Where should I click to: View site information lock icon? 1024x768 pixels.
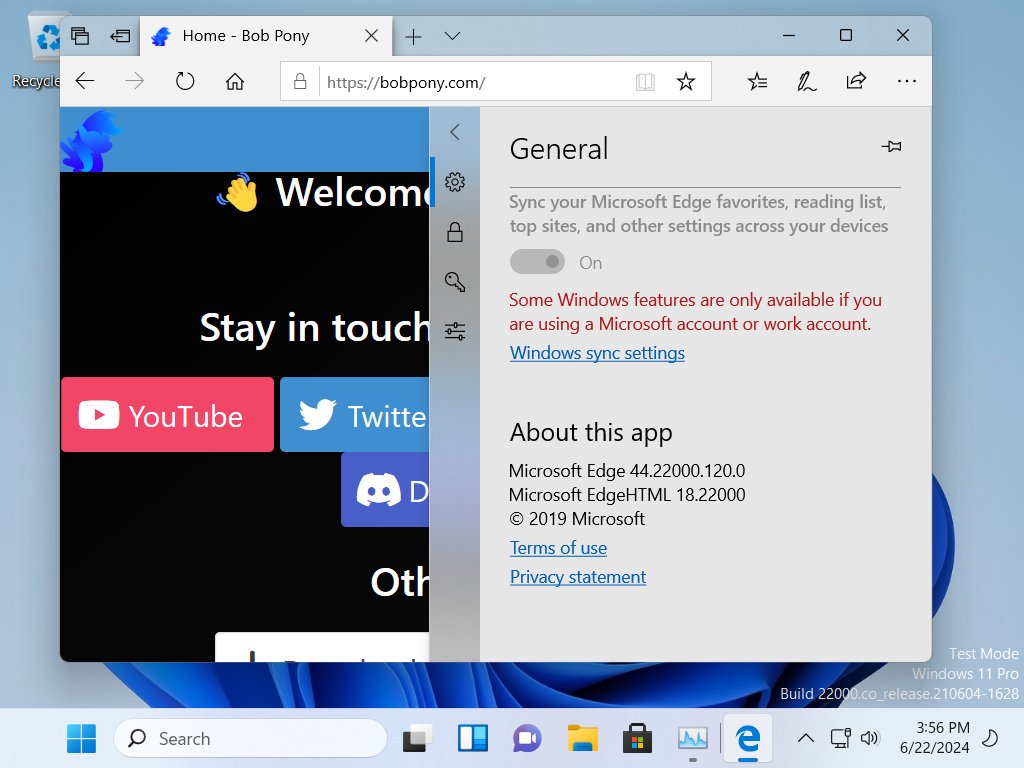[x=300, y=82]
